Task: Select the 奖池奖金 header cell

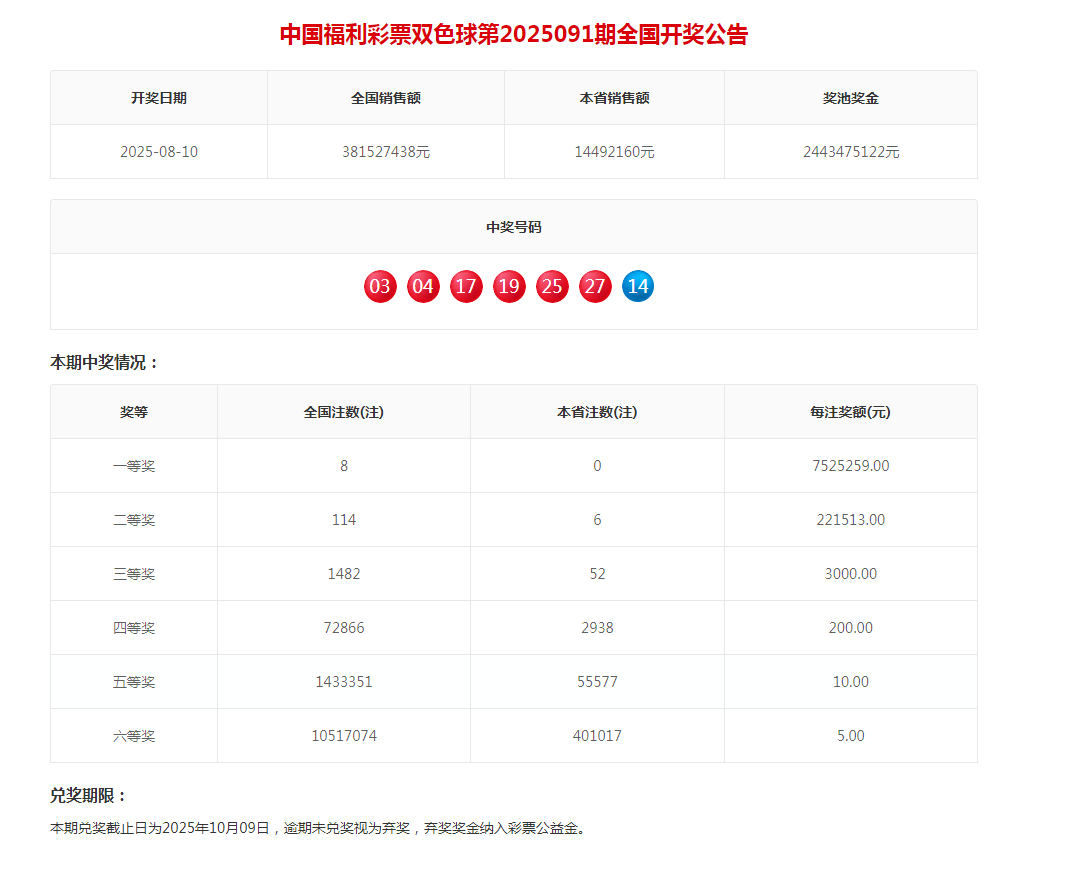Action: [x=850, y=98]
